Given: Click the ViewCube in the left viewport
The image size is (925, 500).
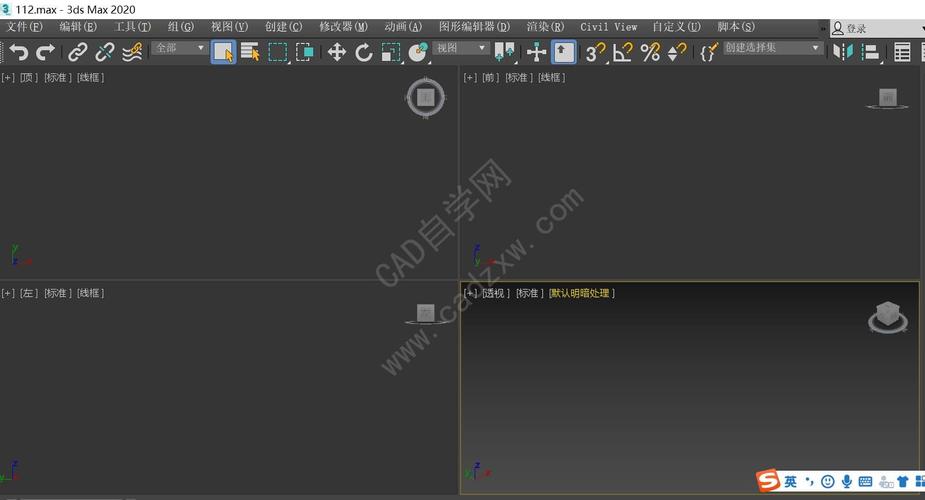Looking at the screenshot, I should tap(425, 314).
